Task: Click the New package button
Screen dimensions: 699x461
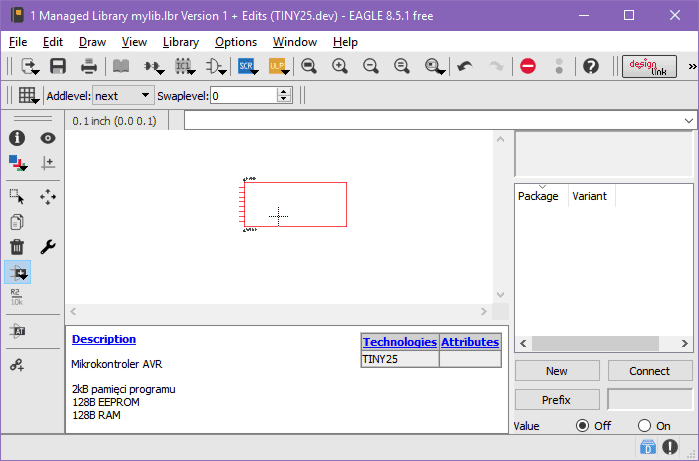Action: pos(557,371)
